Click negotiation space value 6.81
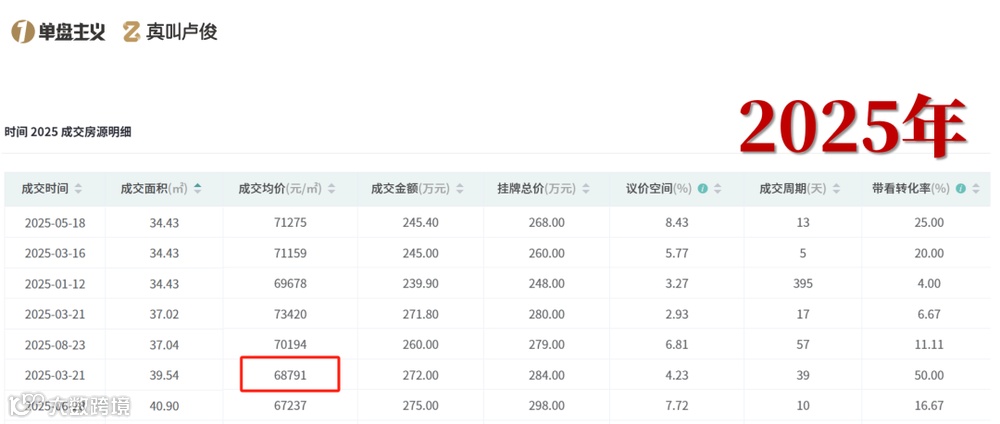The image size is (1000, 424). coord(677,345)
